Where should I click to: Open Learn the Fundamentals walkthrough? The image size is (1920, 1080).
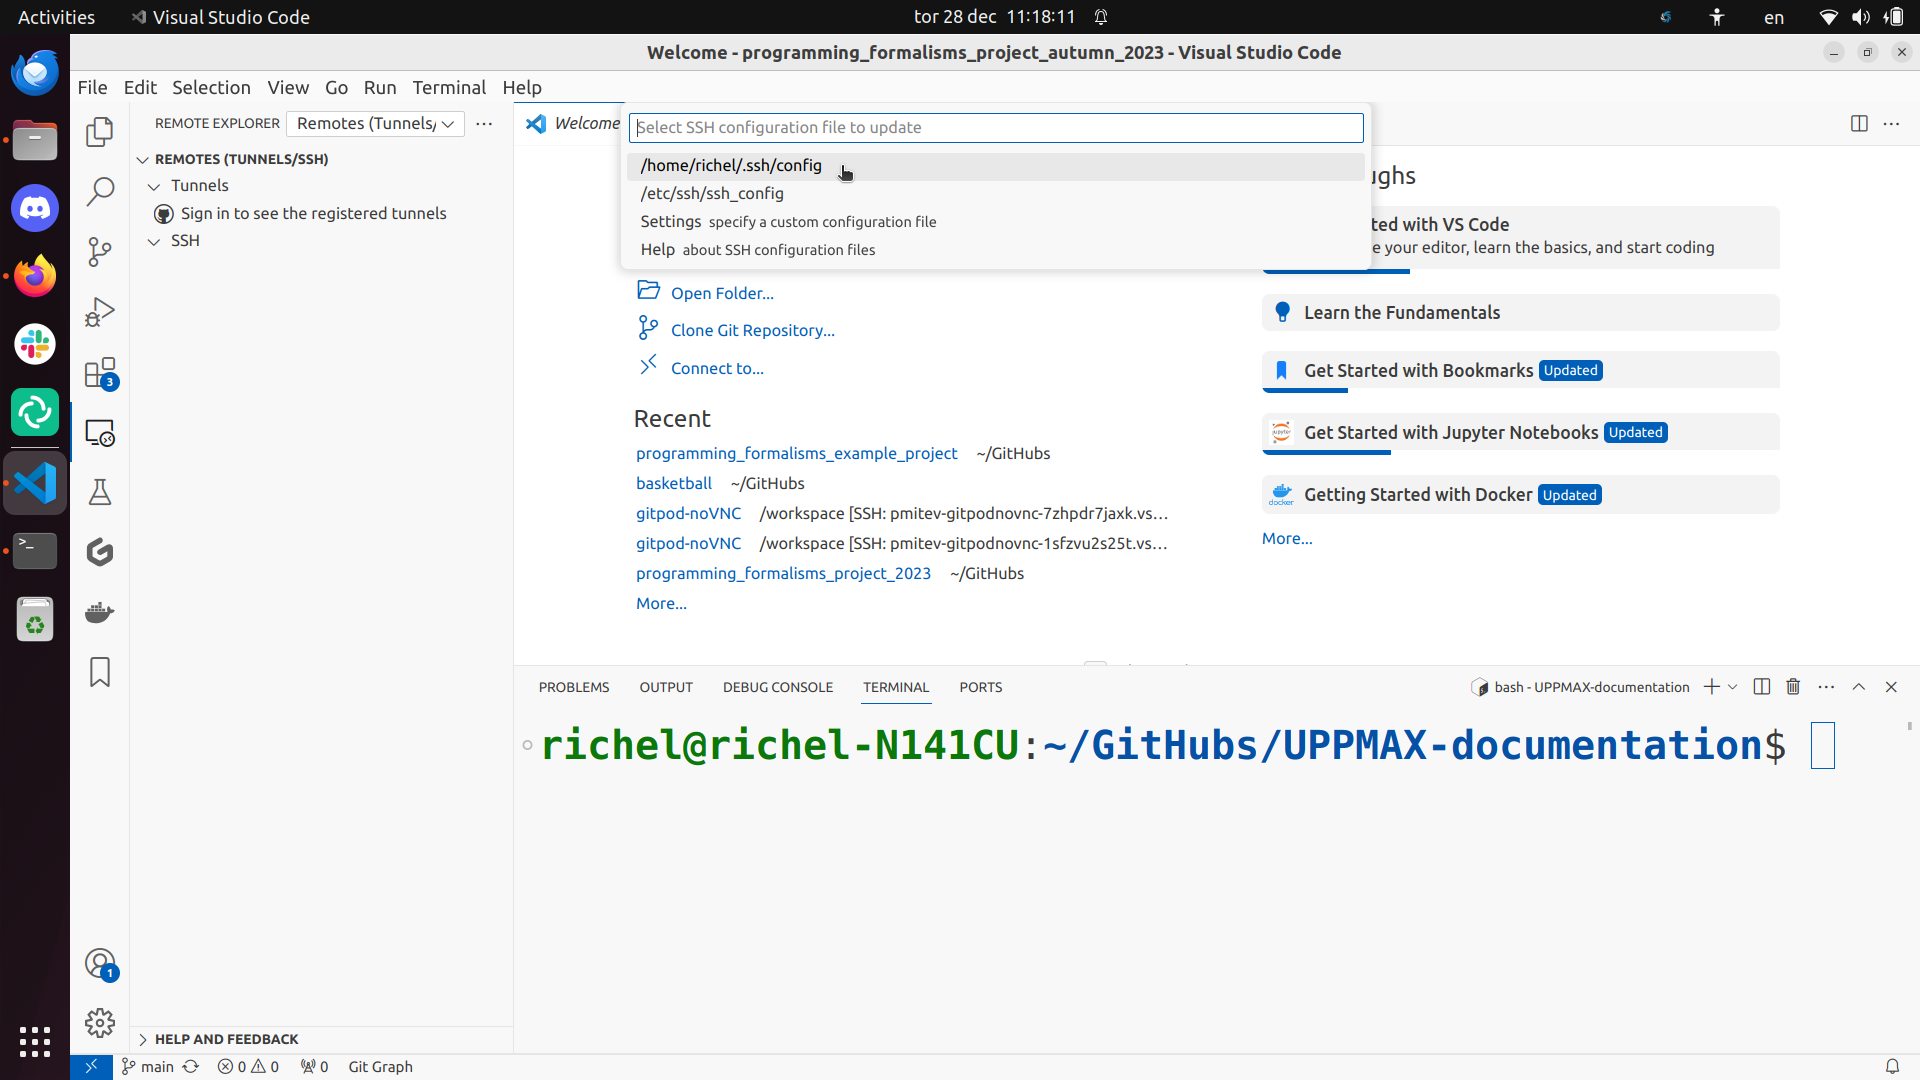pyautogui.click(x=1520, y=313)
